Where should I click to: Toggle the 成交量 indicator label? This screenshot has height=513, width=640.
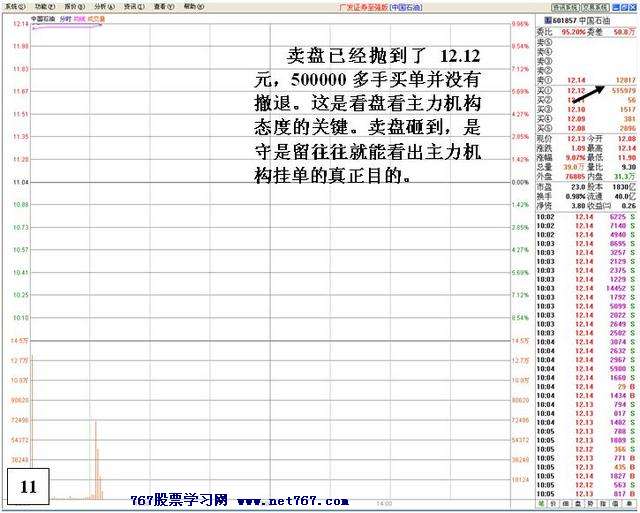click(x=97, y=18)
